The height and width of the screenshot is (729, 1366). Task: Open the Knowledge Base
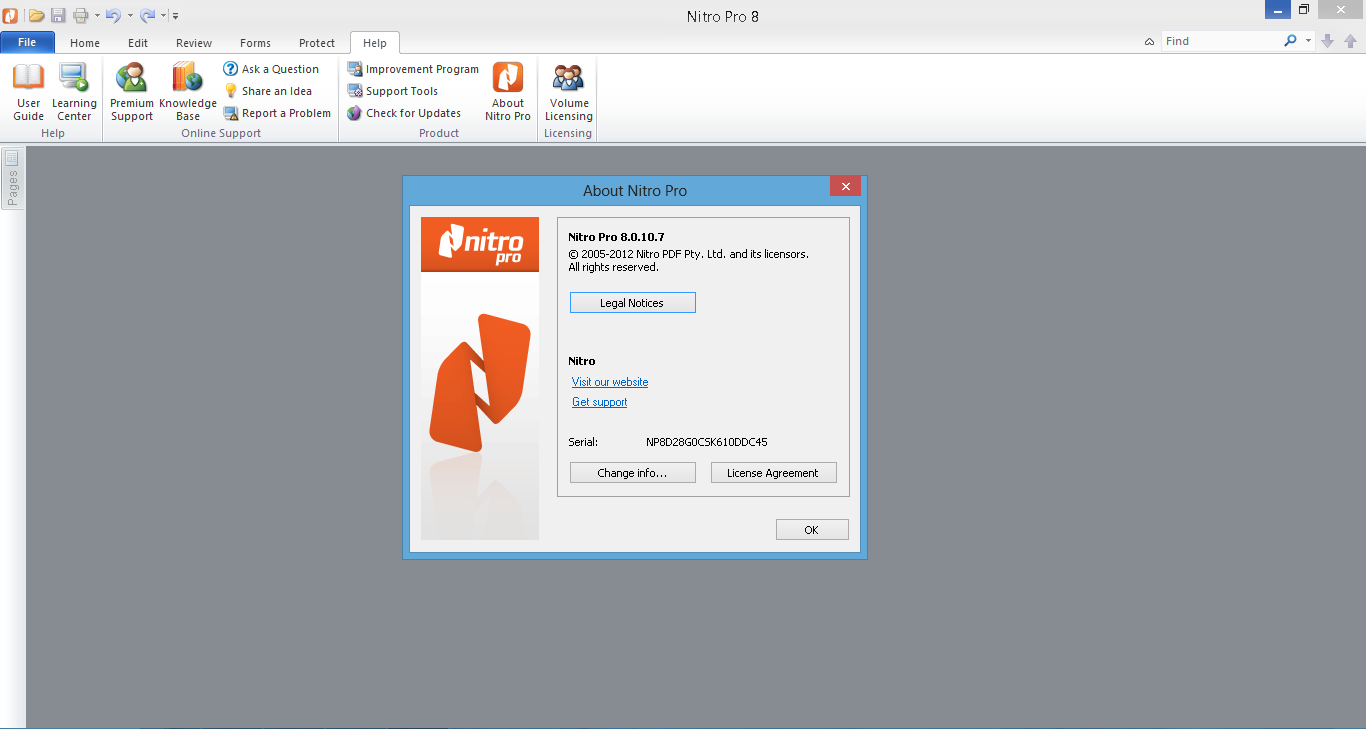point(188,92)
